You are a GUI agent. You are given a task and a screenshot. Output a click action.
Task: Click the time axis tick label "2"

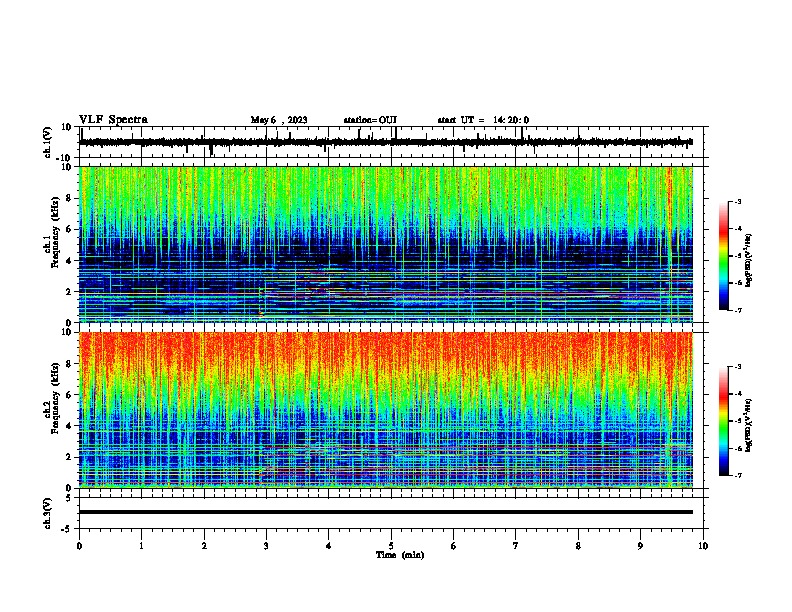click(x=204, y=546)
